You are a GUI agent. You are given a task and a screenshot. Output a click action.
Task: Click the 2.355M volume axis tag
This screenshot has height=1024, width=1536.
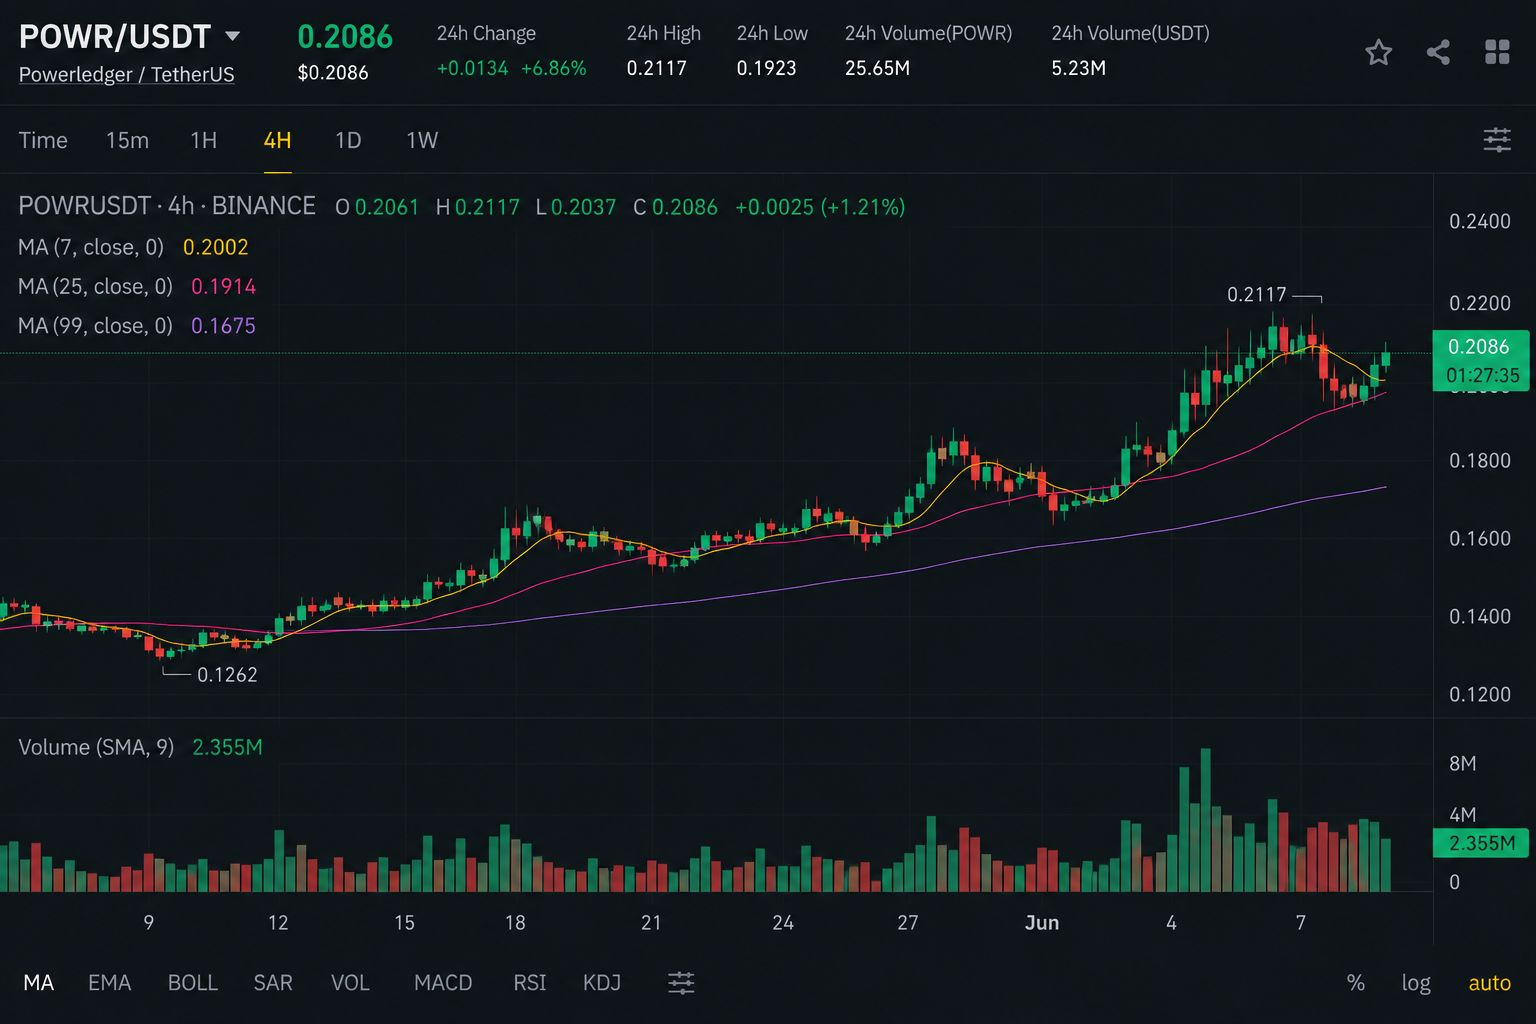(x=1481, y=843)
